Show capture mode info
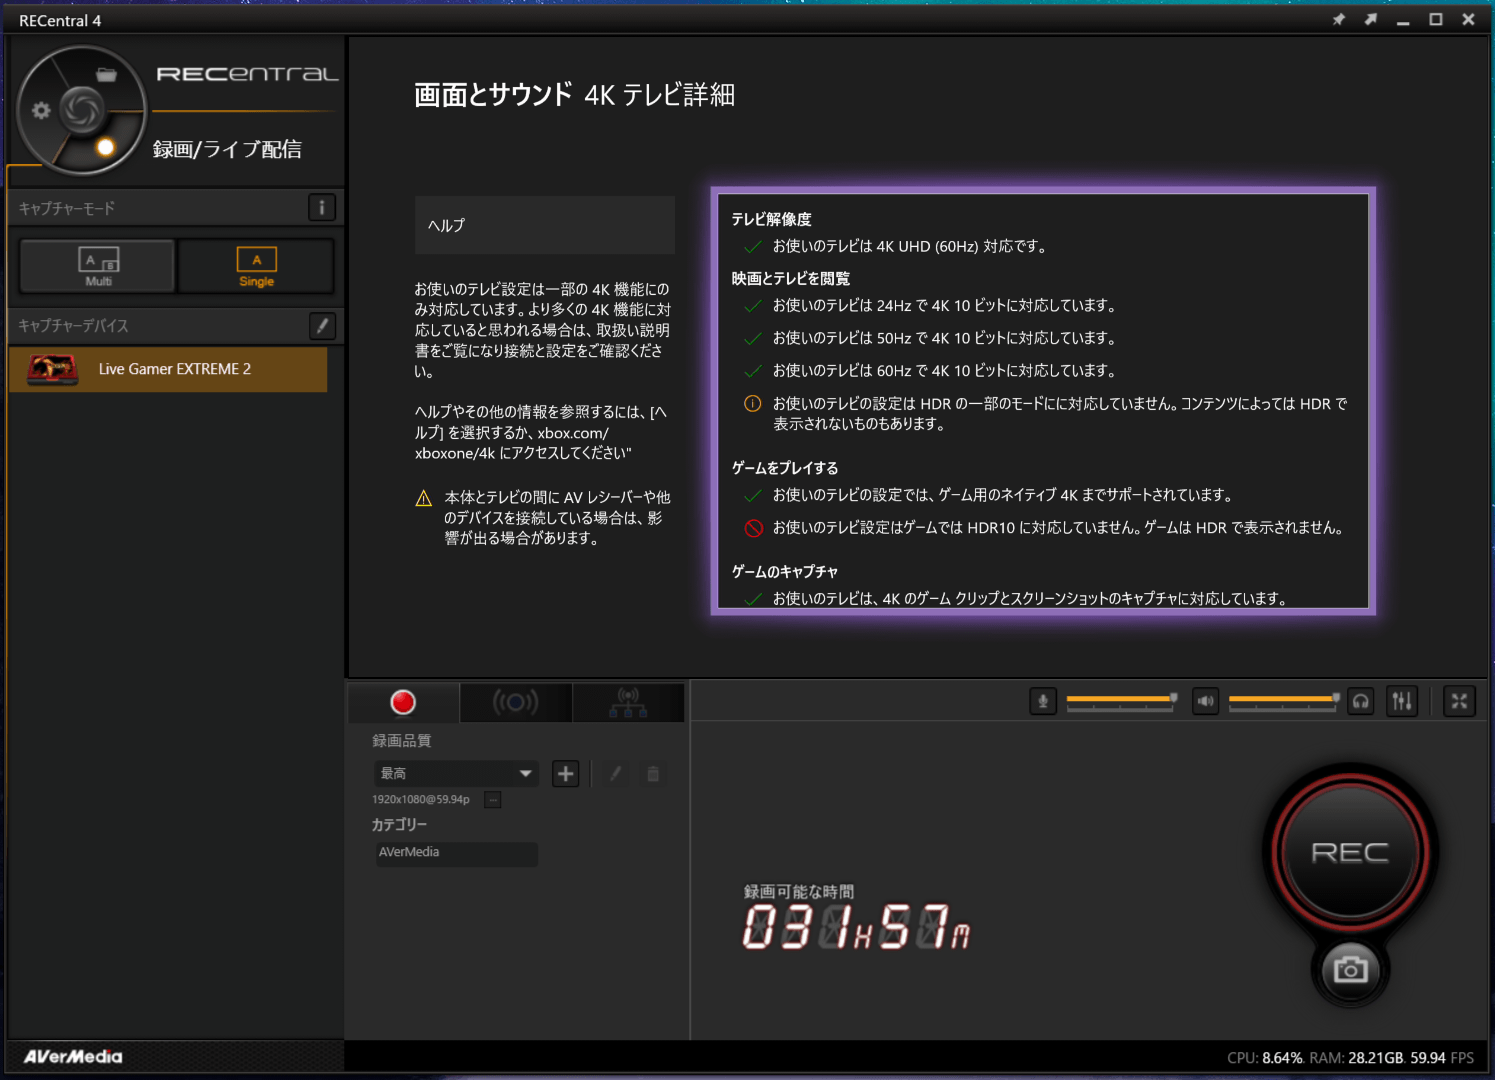 (321, 208)
